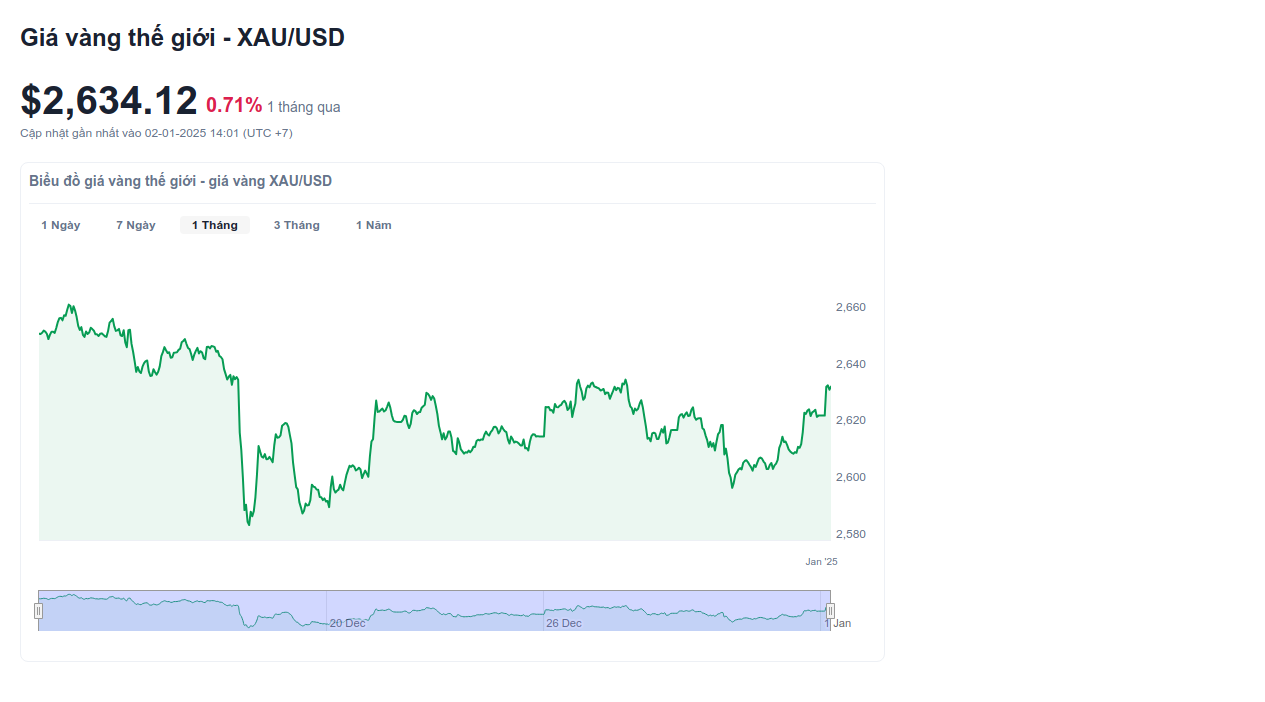Switch chart to "7 Ngày" range
Viewport: 1265px width, 702px height.
click(136, 225)
